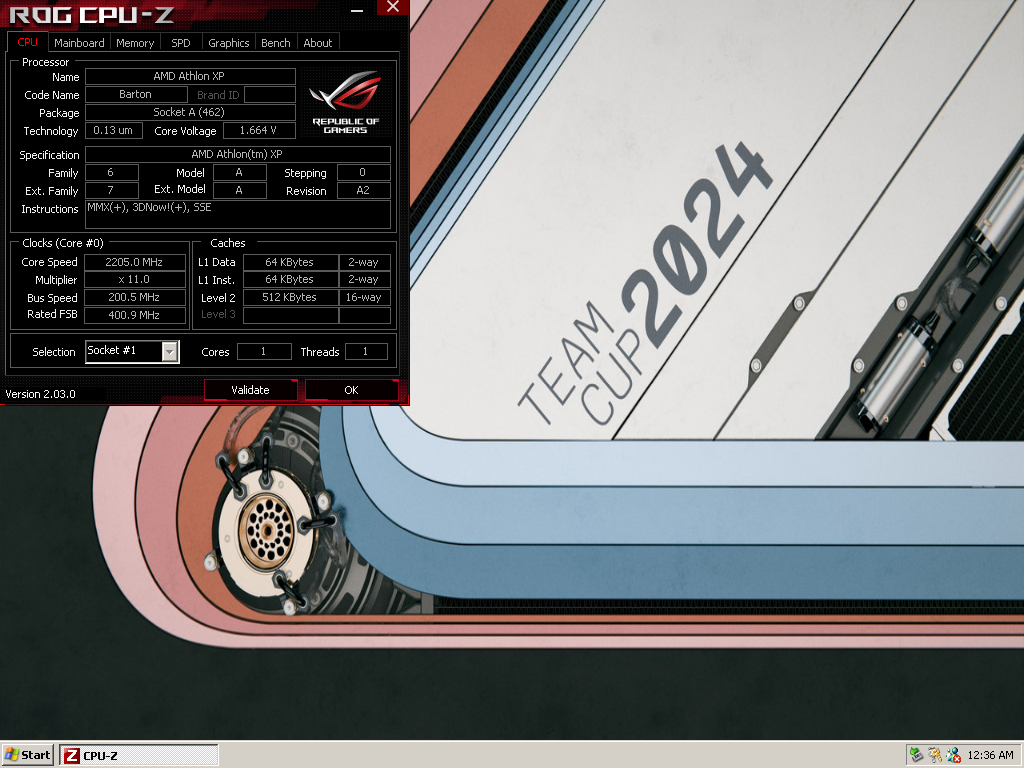
Task: Minimize the ROG CPU-Z window
Action: click(357, 9)
